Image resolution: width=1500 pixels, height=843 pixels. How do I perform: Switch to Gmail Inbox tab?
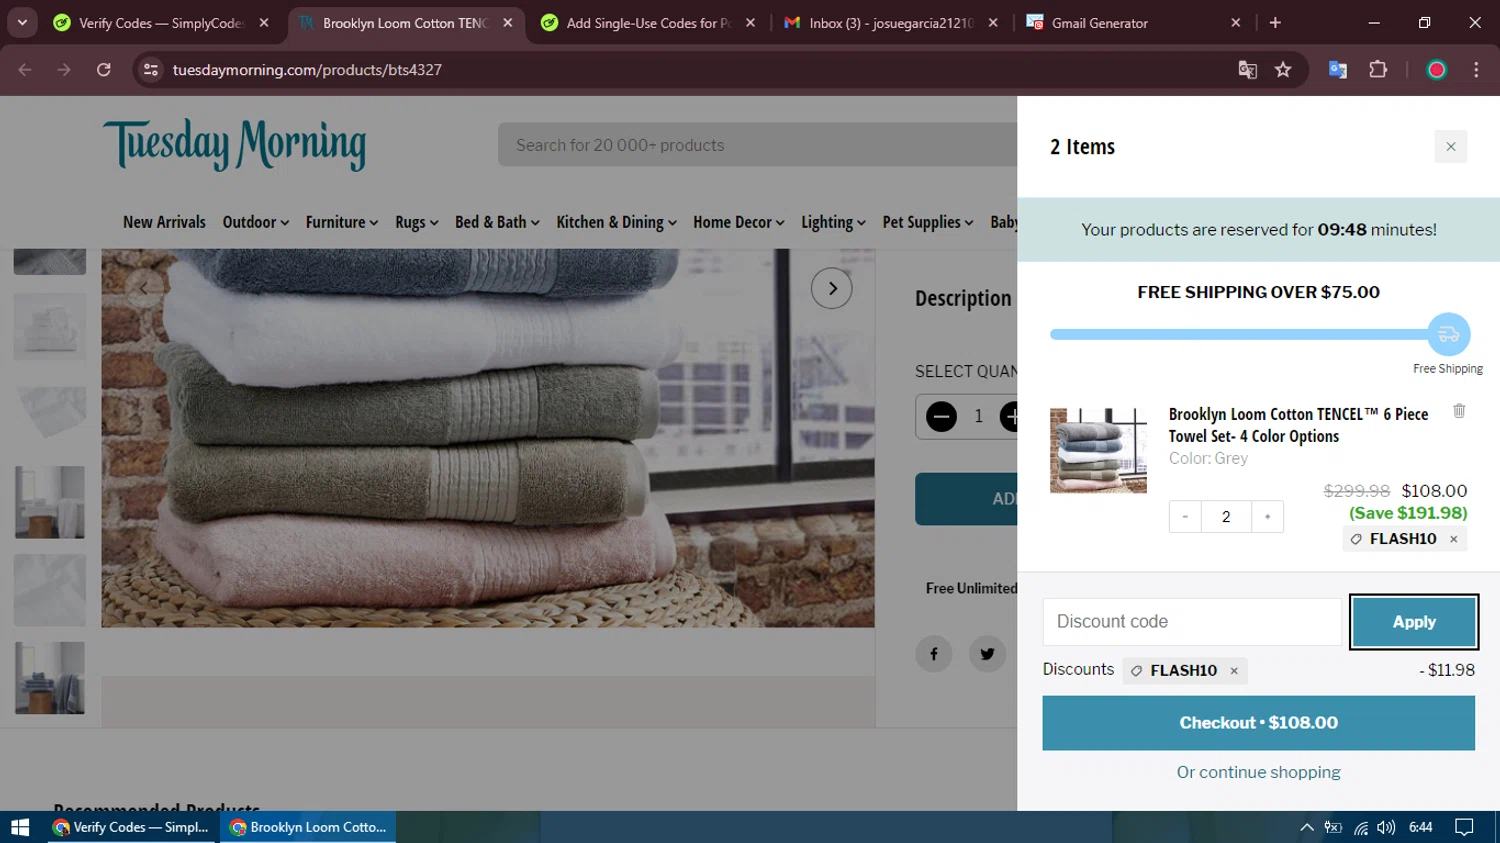pyautogui.click(x=891, y=22)
